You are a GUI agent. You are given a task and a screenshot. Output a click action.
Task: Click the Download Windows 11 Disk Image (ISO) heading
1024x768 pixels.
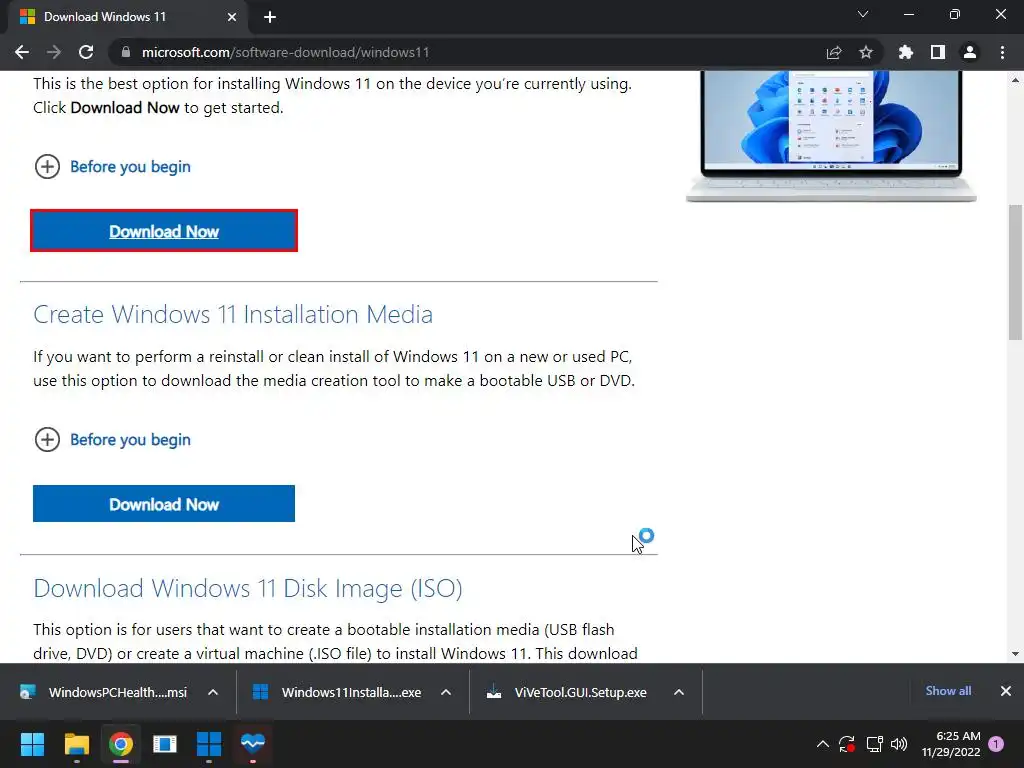point(248,588)
